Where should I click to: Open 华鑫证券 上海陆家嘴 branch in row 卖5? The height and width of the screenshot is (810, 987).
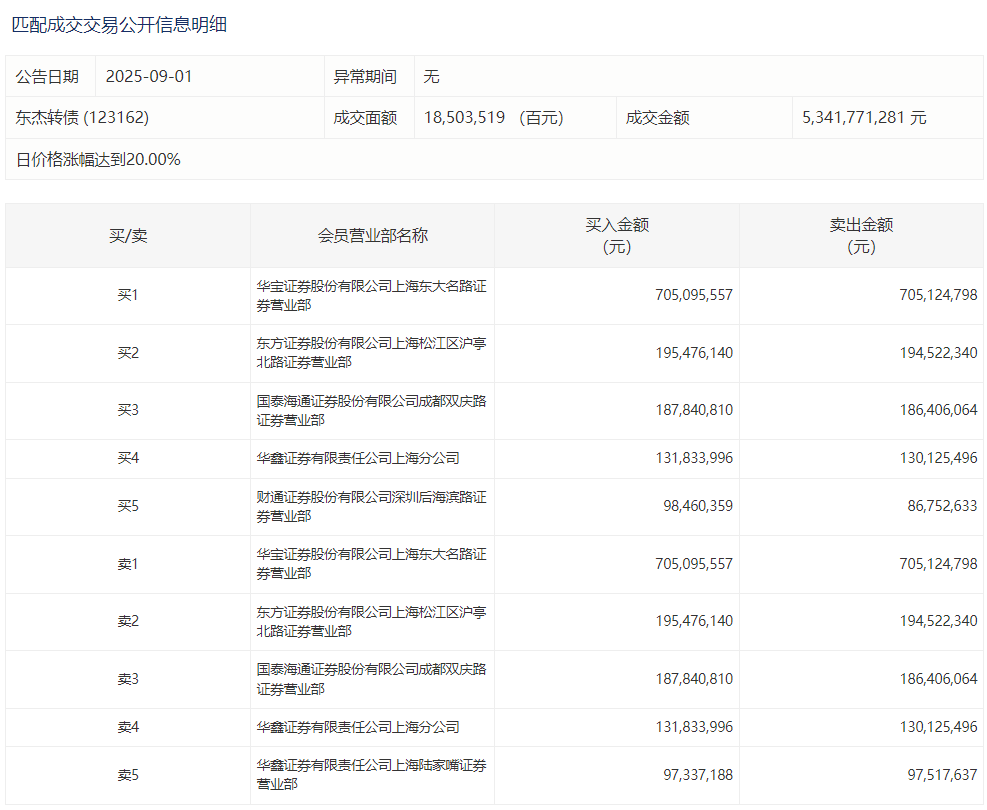[x=371, y=775]
